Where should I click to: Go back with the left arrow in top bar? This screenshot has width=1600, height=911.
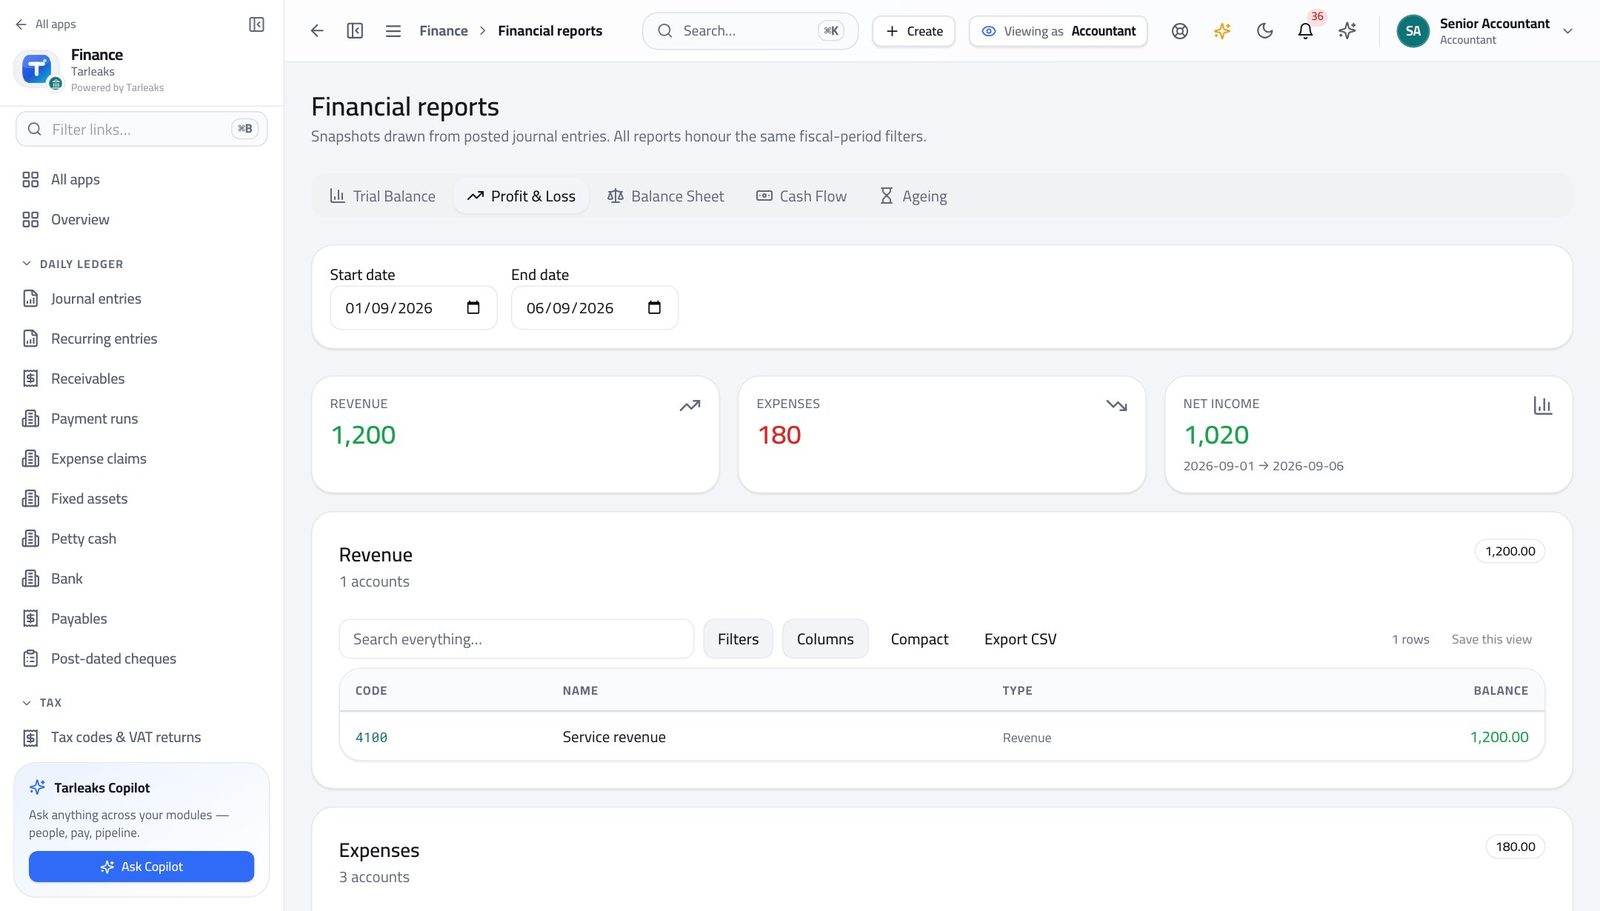[x=317, y=31]
